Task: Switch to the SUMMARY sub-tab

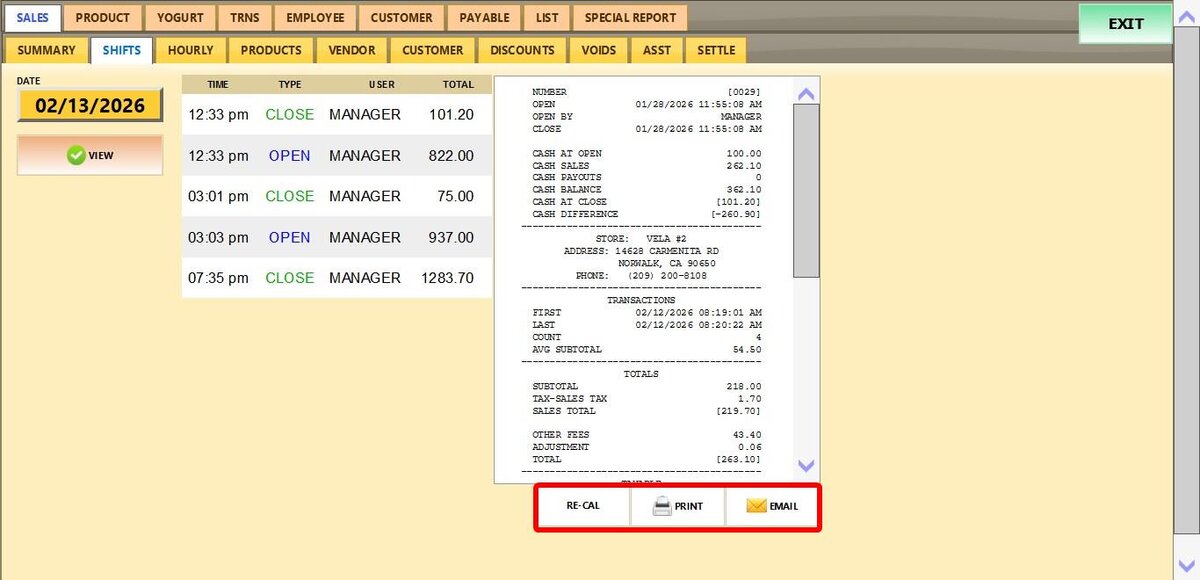Action: [46, 50]
